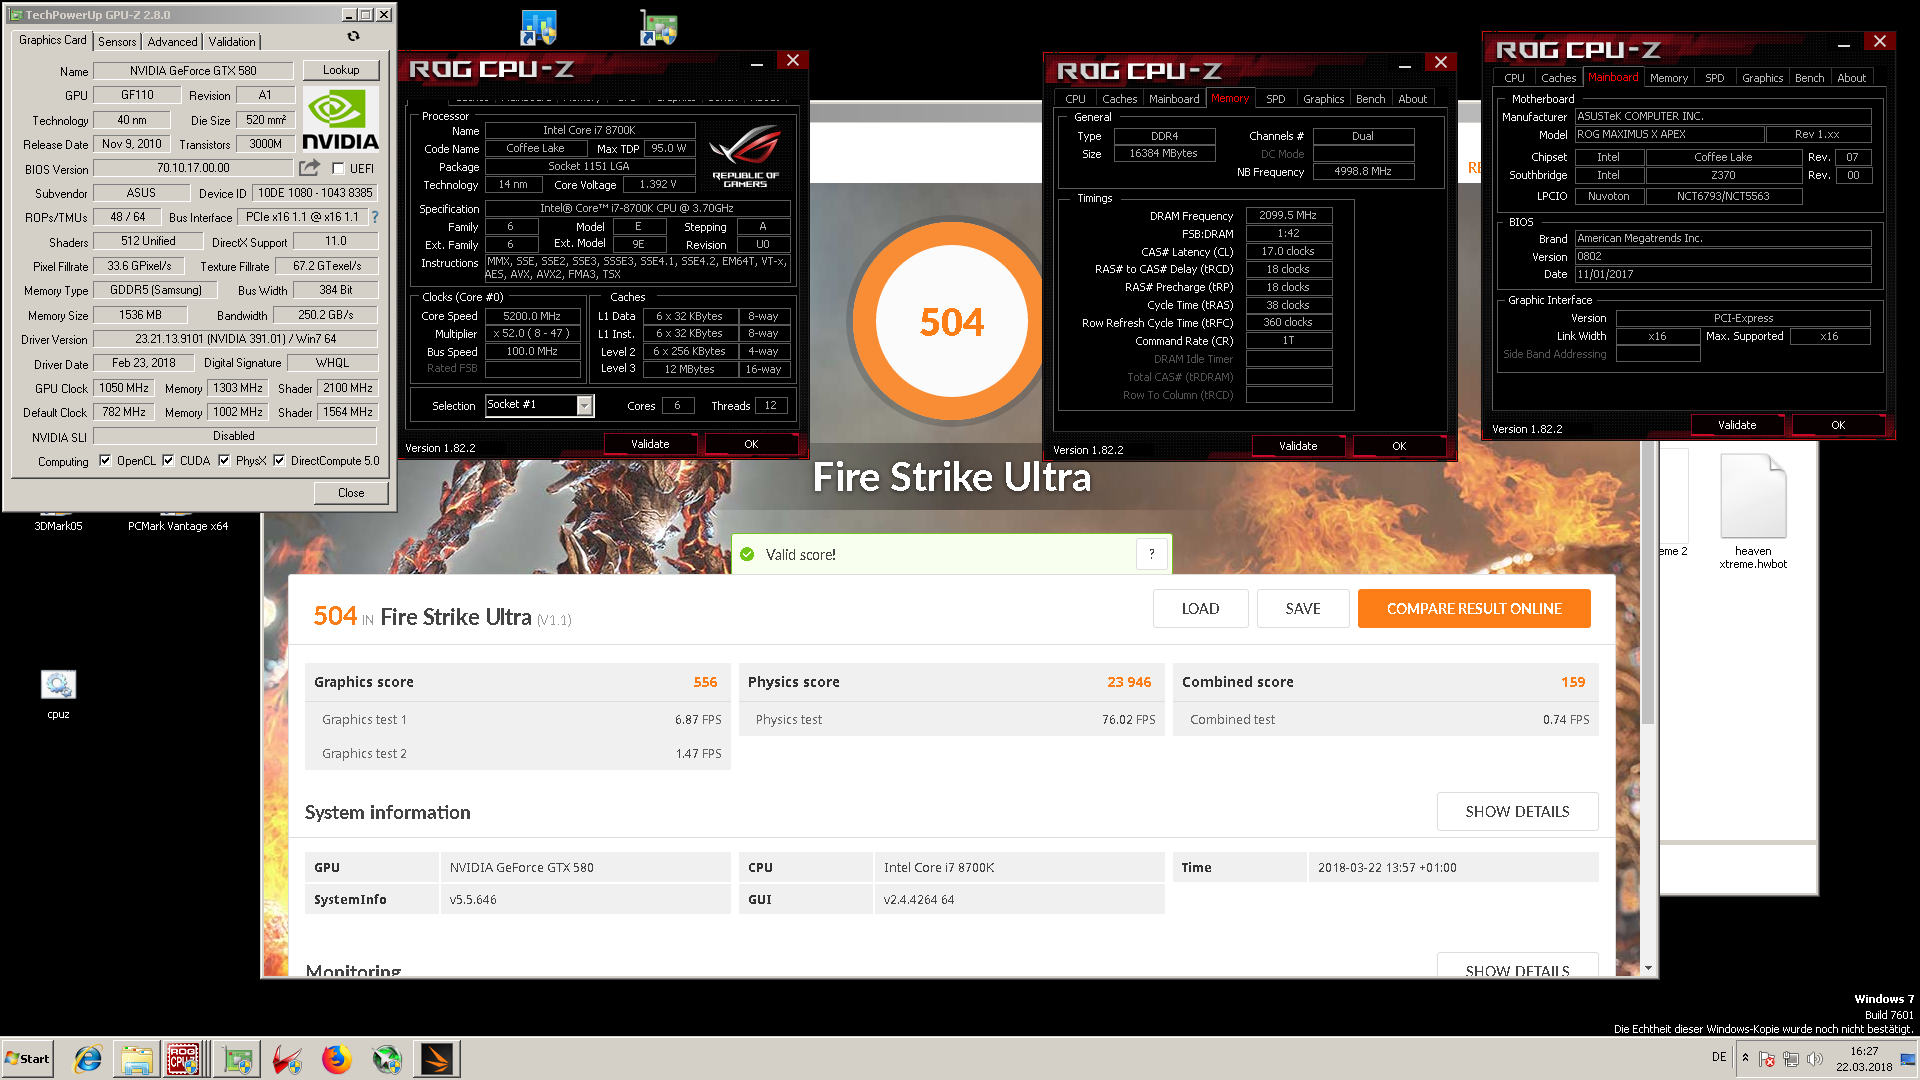Open Firefox from the taskbar
This screenshot has height=1080, width=1920.
(337, 1059)
